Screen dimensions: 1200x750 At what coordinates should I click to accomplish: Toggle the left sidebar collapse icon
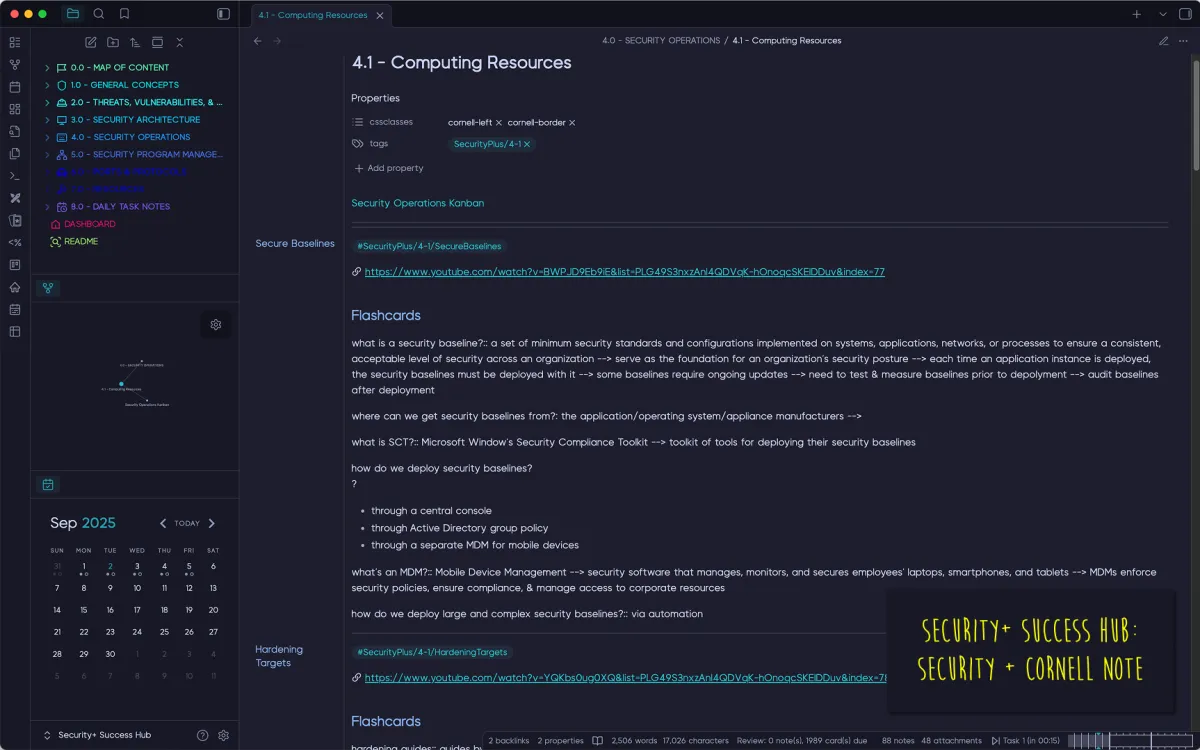click(223, 14)
